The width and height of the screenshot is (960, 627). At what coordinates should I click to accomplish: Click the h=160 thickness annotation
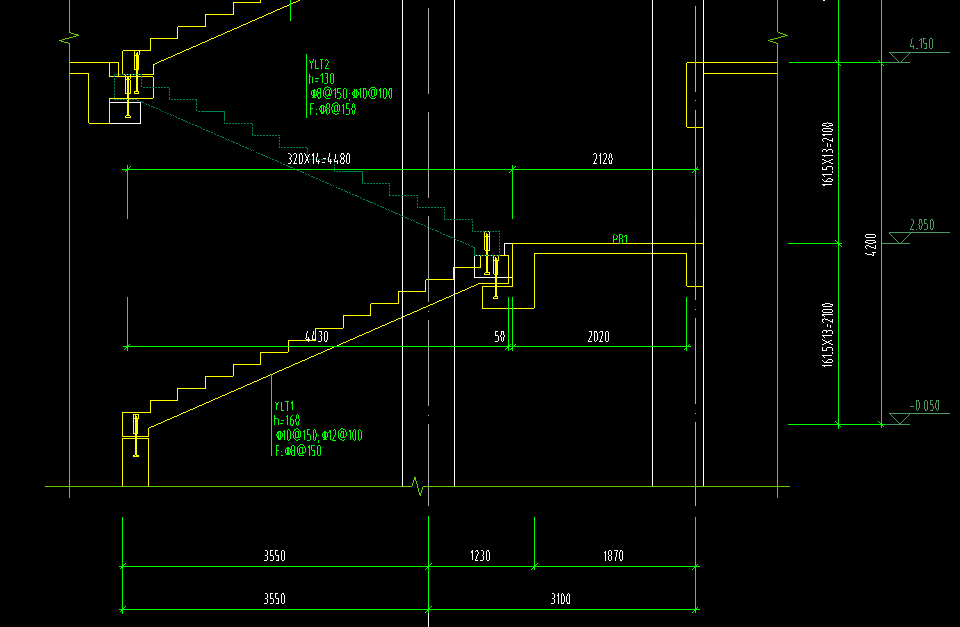[287, 421]
